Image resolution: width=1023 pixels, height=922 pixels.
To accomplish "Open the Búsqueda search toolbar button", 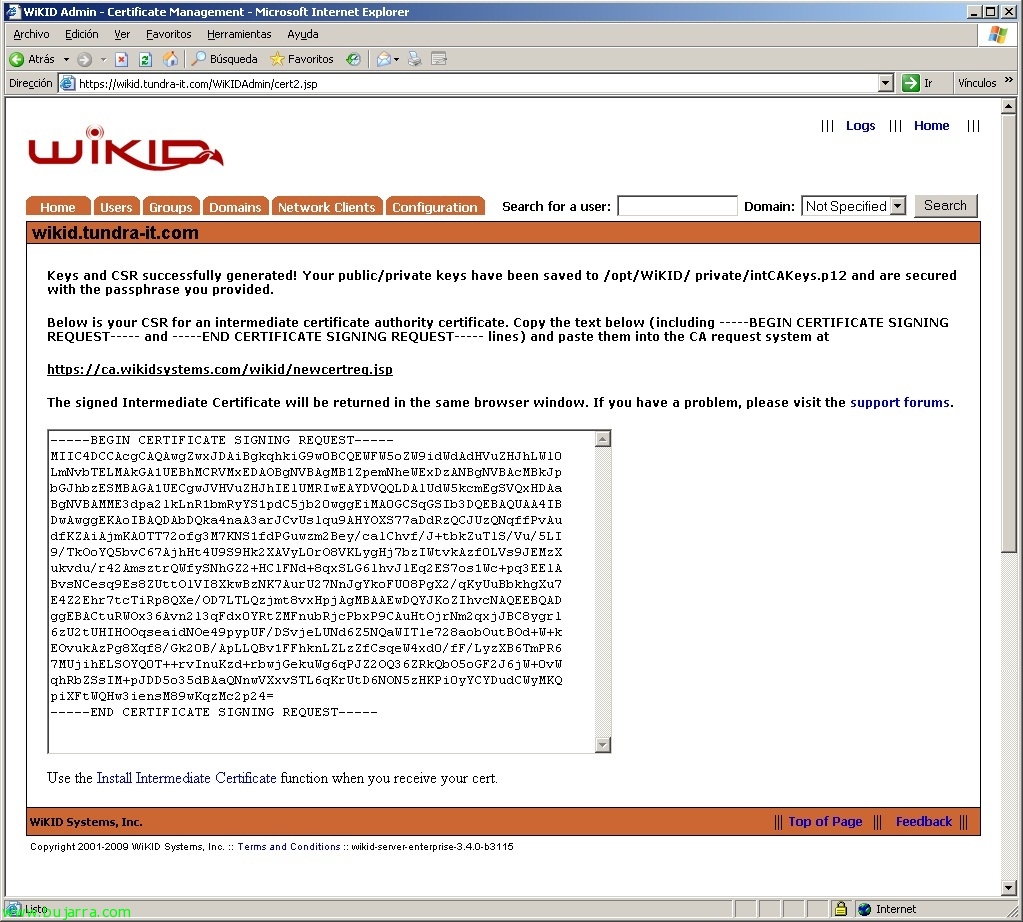I will click(224, 59).
